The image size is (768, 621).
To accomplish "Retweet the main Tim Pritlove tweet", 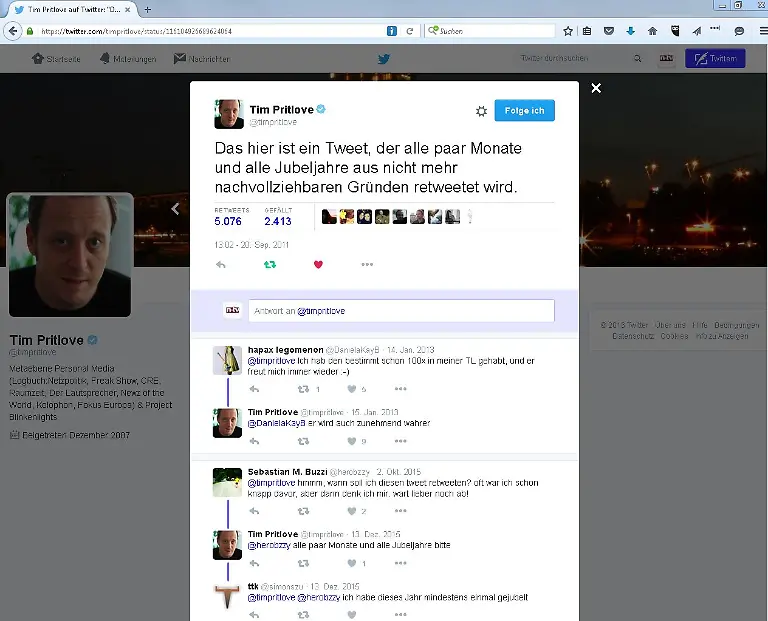I will [x=270, y=265].
